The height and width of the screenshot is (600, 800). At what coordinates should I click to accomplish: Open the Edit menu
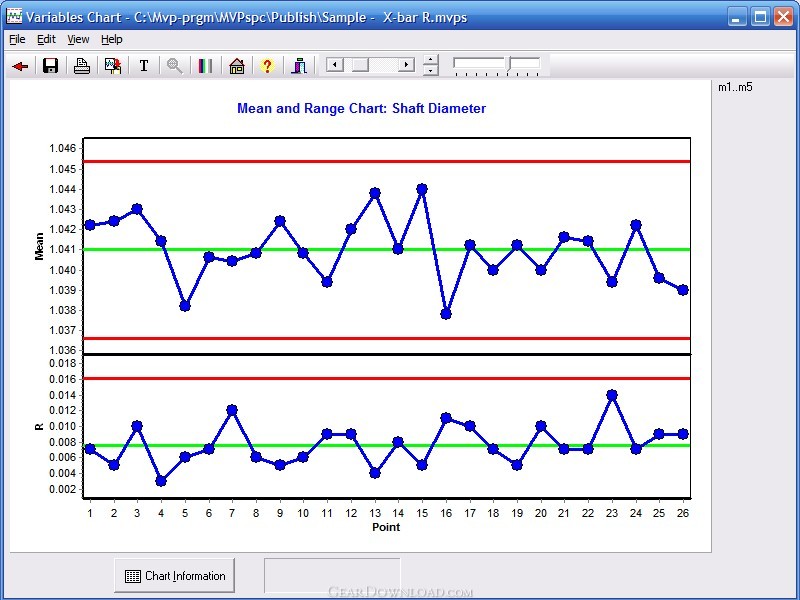tap(46, 39)
